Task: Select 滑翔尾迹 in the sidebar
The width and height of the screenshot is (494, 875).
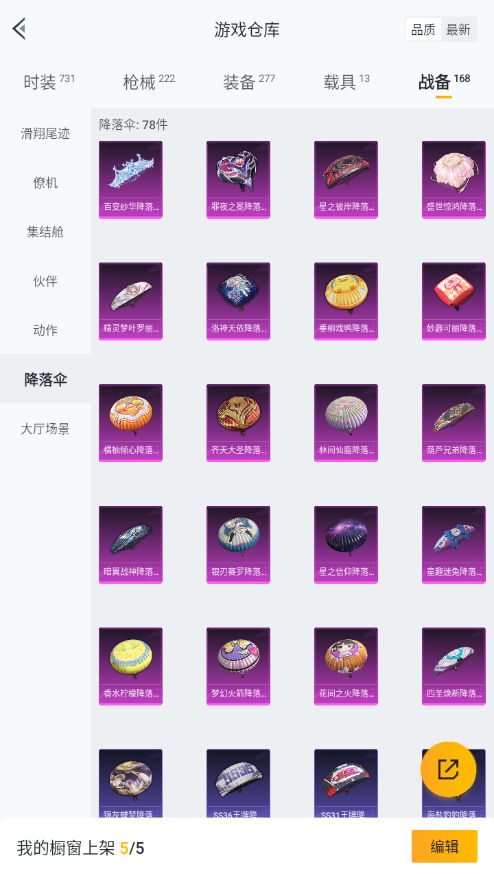Action: [45, 133]
